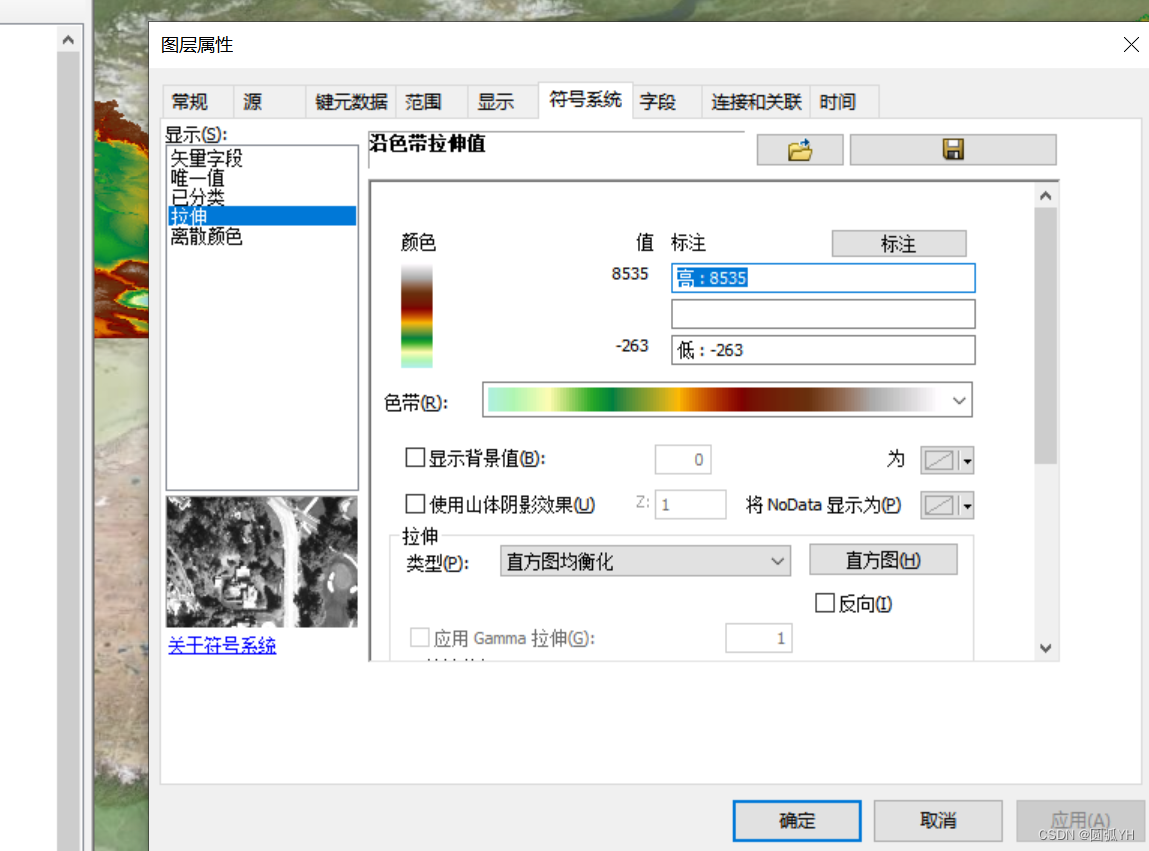The height and width of the screenshot is (851, 1149).
Task: Click the 取消 button
Action: tap(938, 820)
